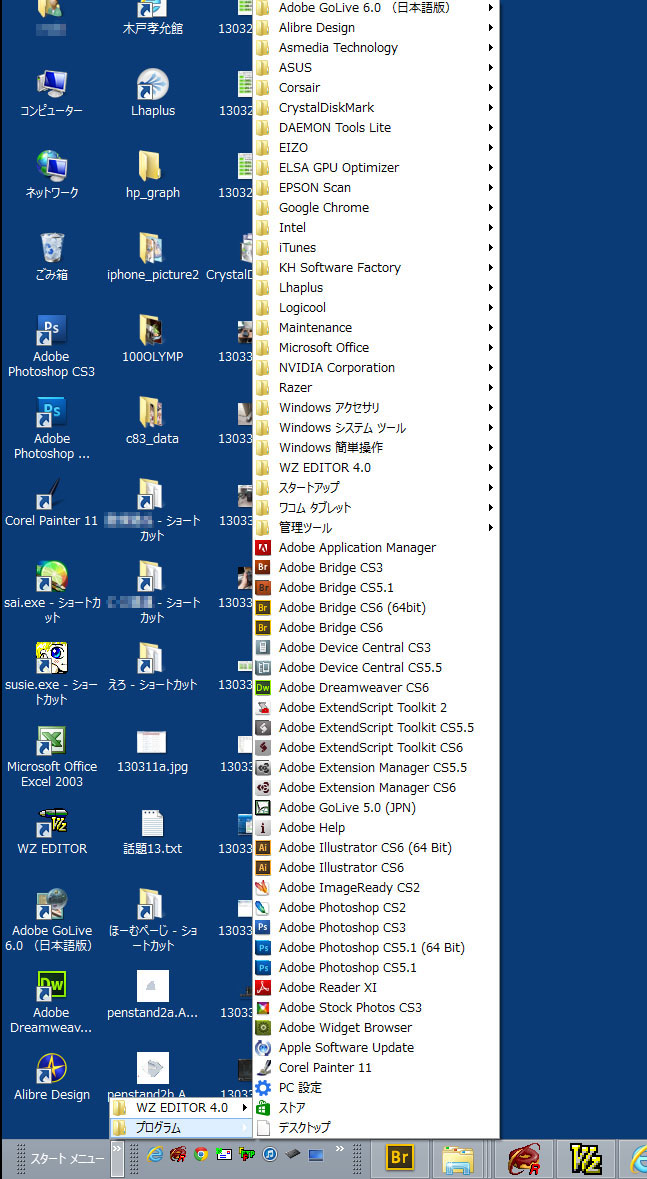Open Adobe Reader XI

click(376, 987)
